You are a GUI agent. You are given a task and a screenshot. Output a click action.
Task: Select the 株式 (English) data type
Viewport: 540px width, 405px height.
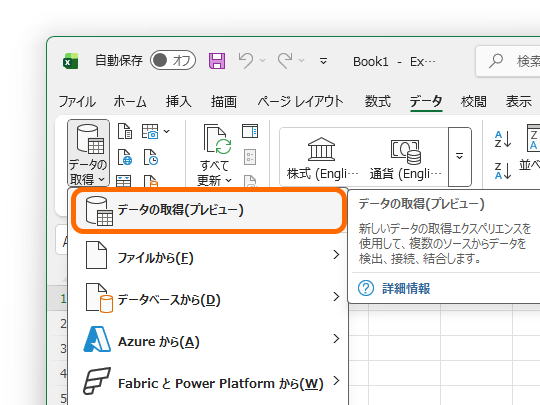coord(322,157)
